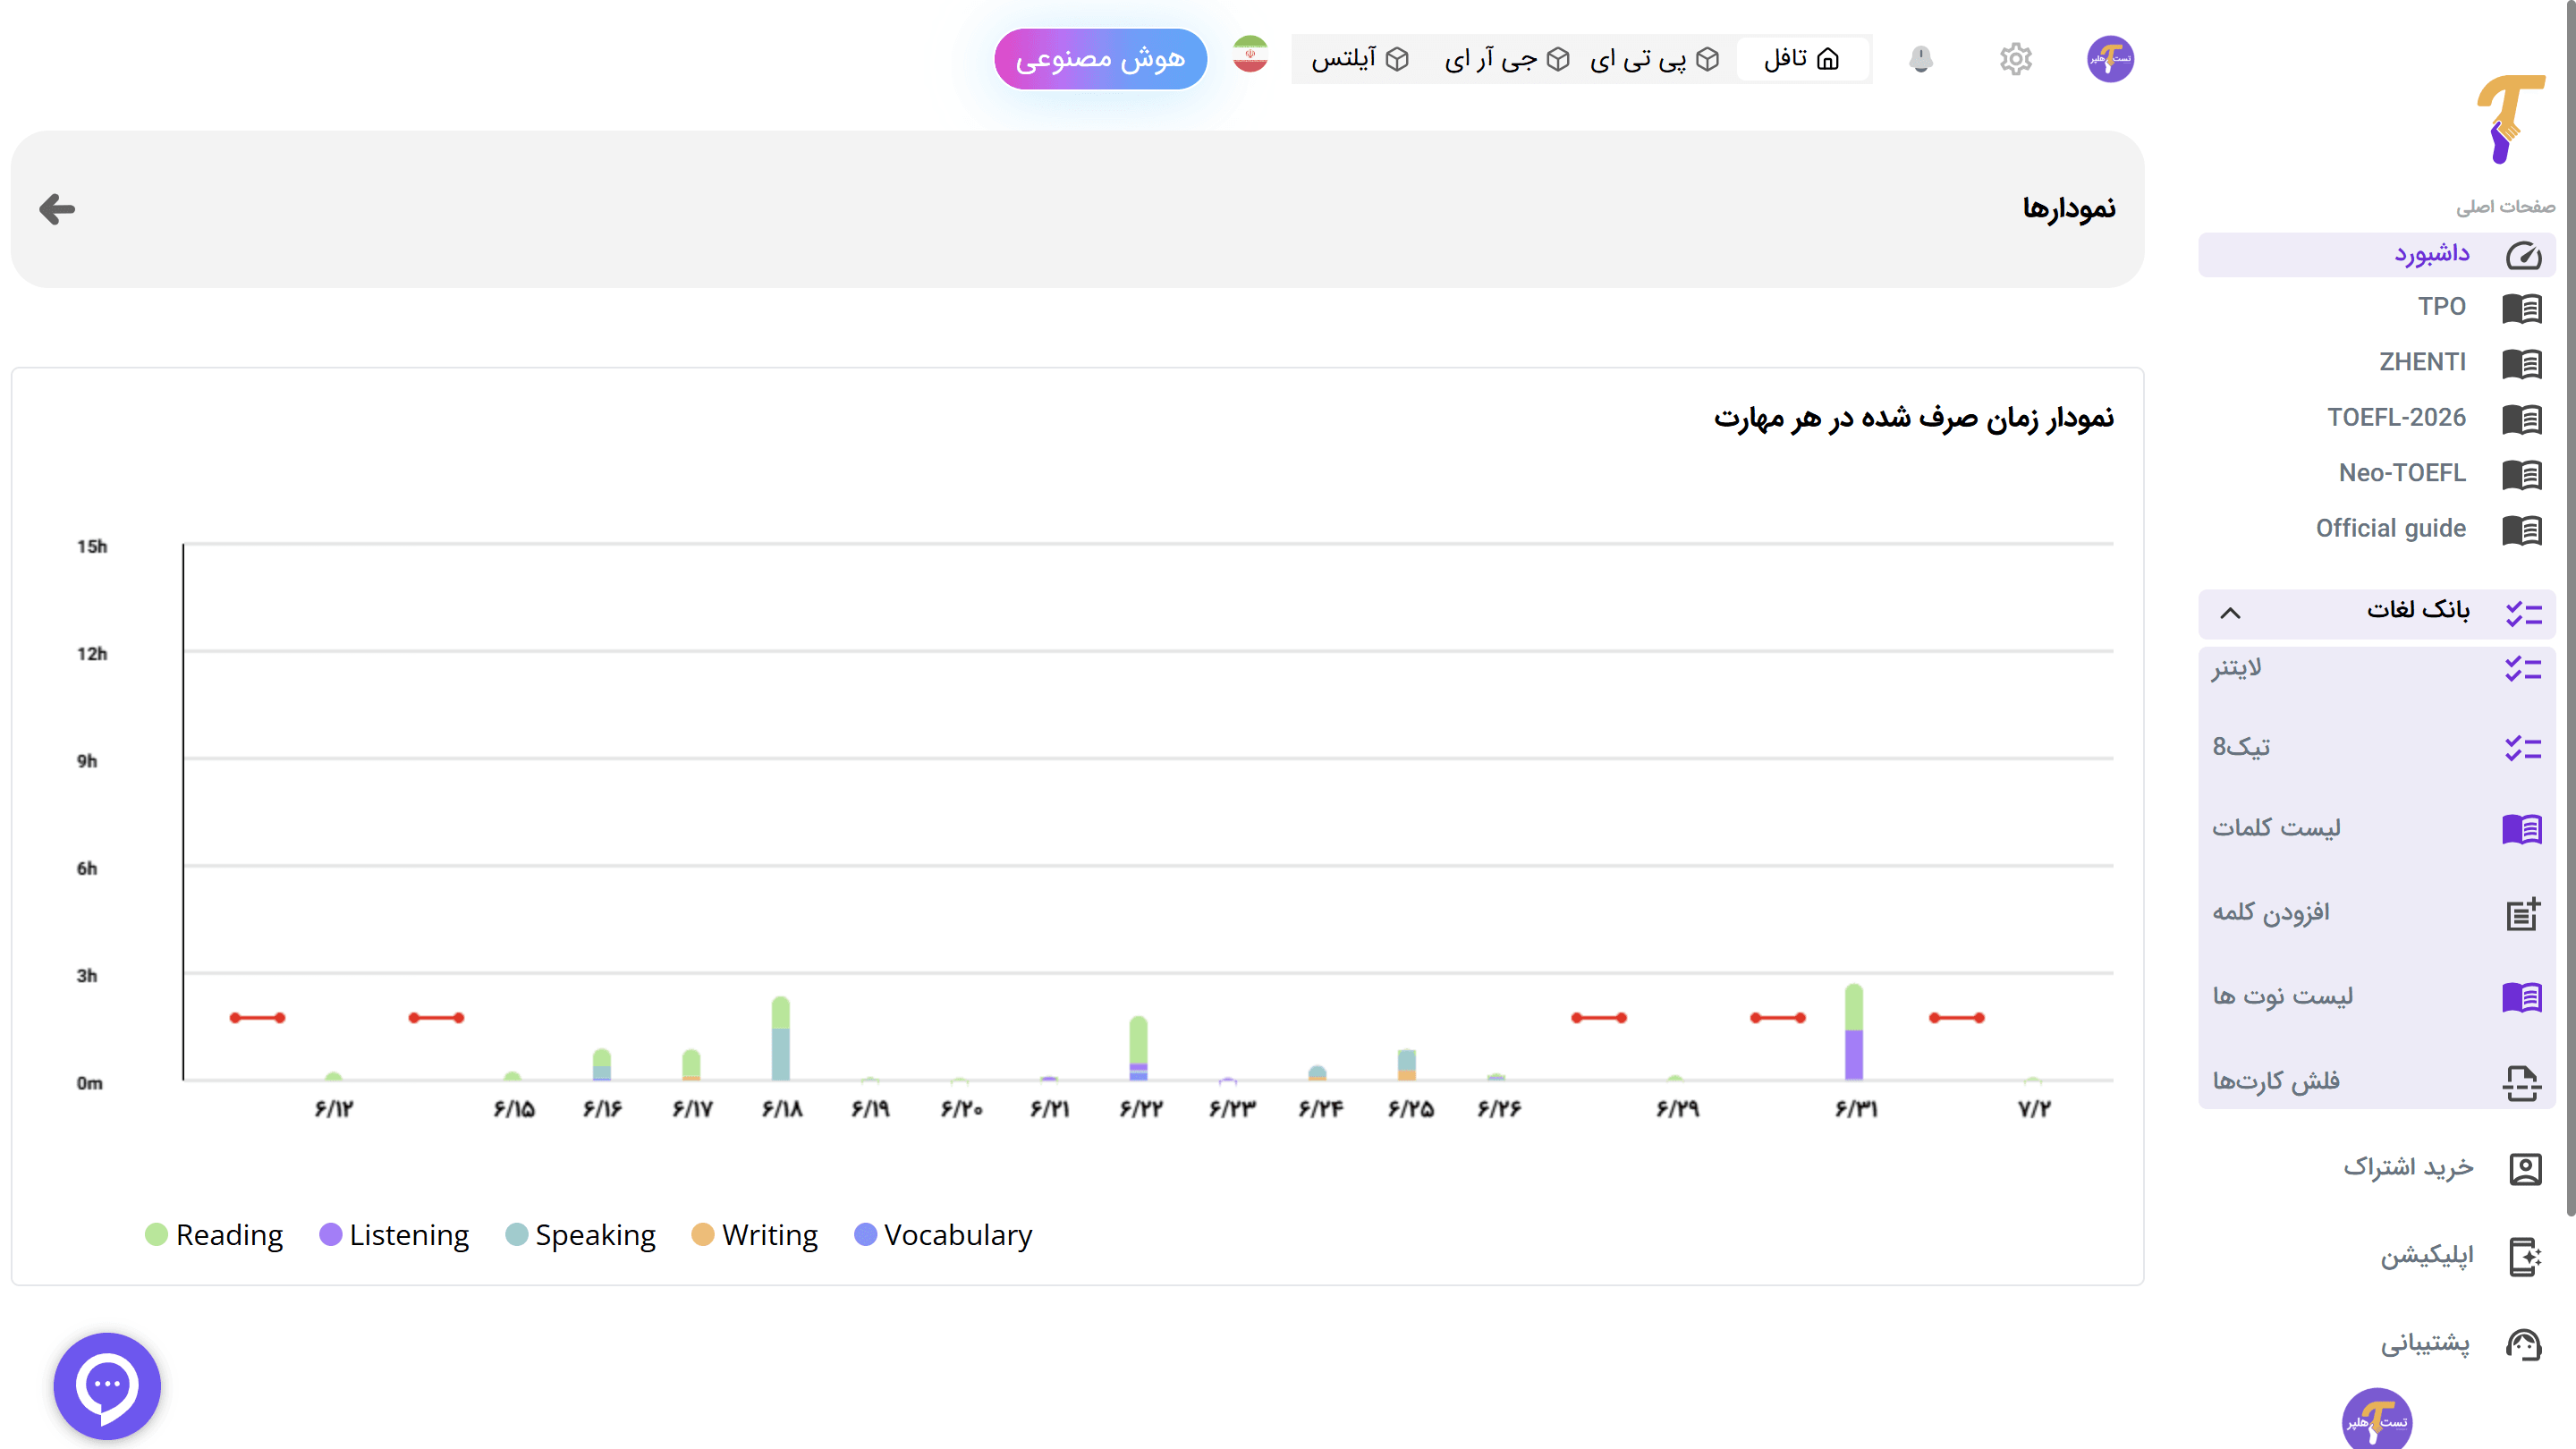Click the 6/31 bar in chart

pyautogui.click(x=1854, y=1033)
